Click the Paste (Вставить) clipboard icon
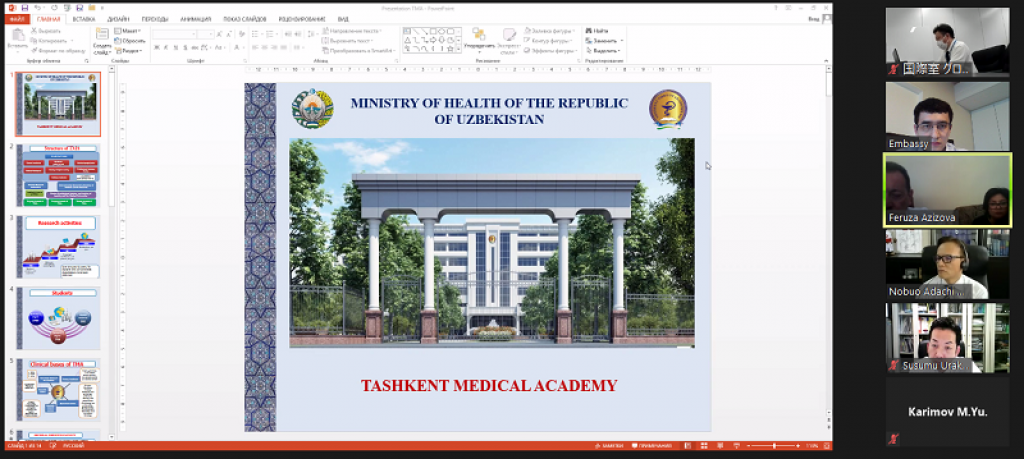1024x459 pixels. pyautogui.click(x=18, y=40)
